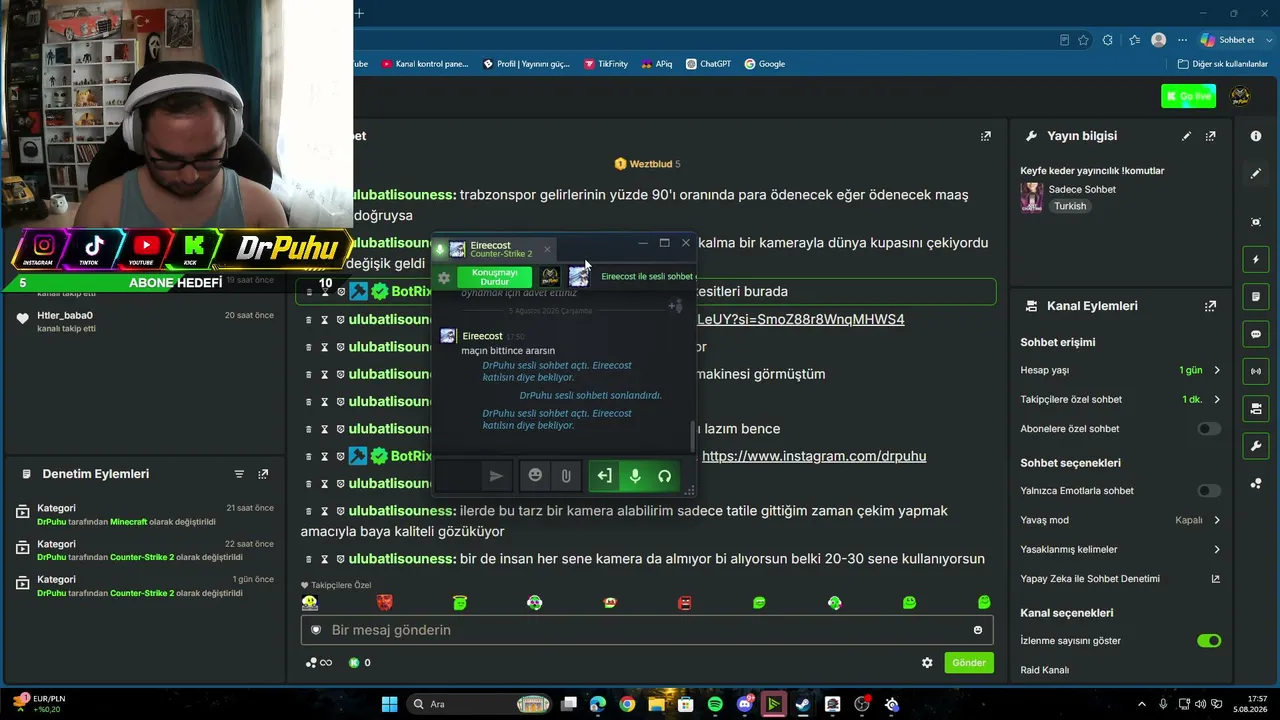1280x720 pixels.
Task: Toggle the document sidebar panel
Action: click(1256, 297)
